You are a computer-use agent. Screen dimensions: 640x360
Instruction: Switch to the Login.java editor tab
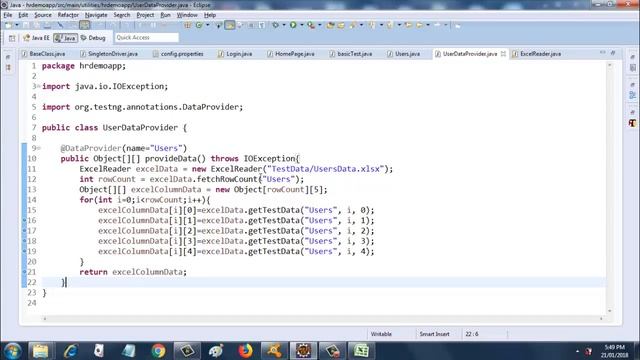(235, 54)
